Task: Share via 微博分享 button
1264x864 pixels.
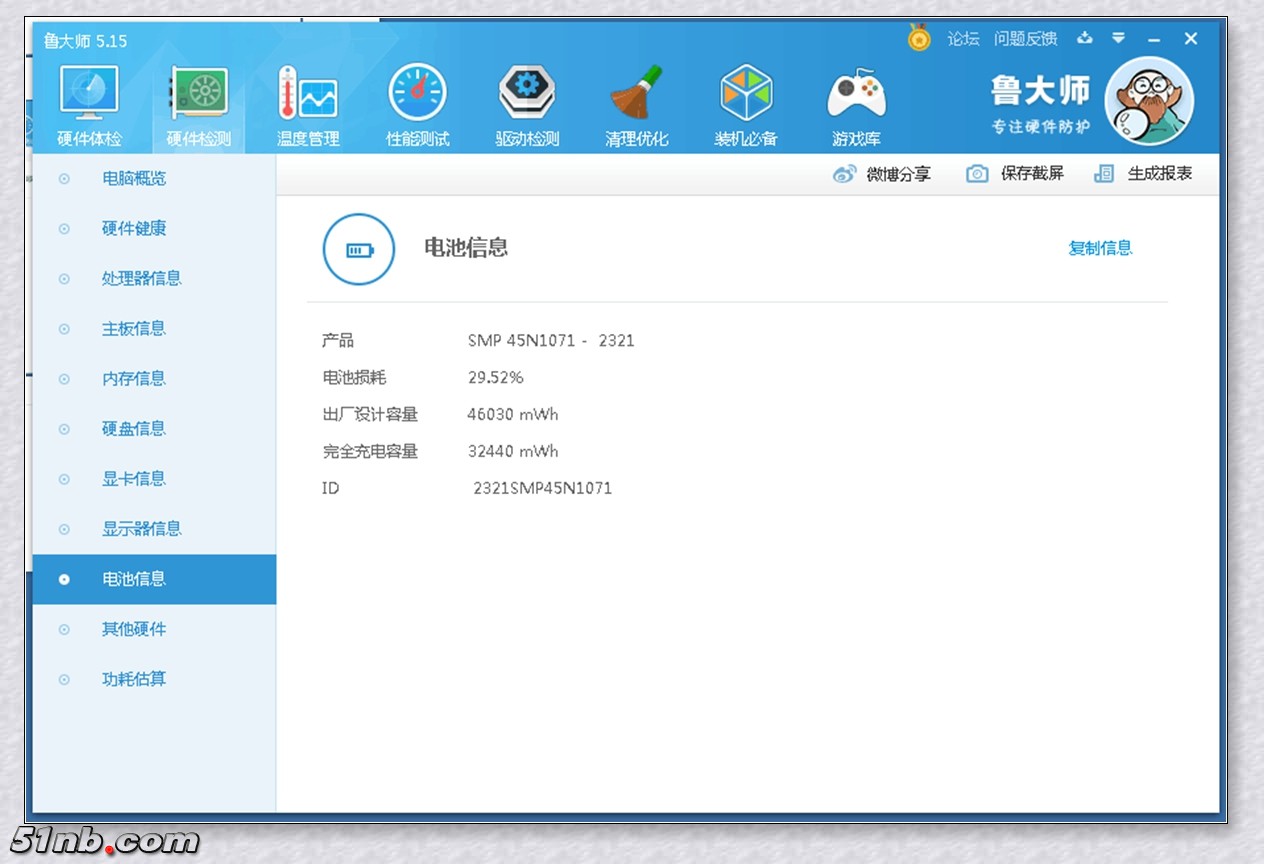Action: 882,174
